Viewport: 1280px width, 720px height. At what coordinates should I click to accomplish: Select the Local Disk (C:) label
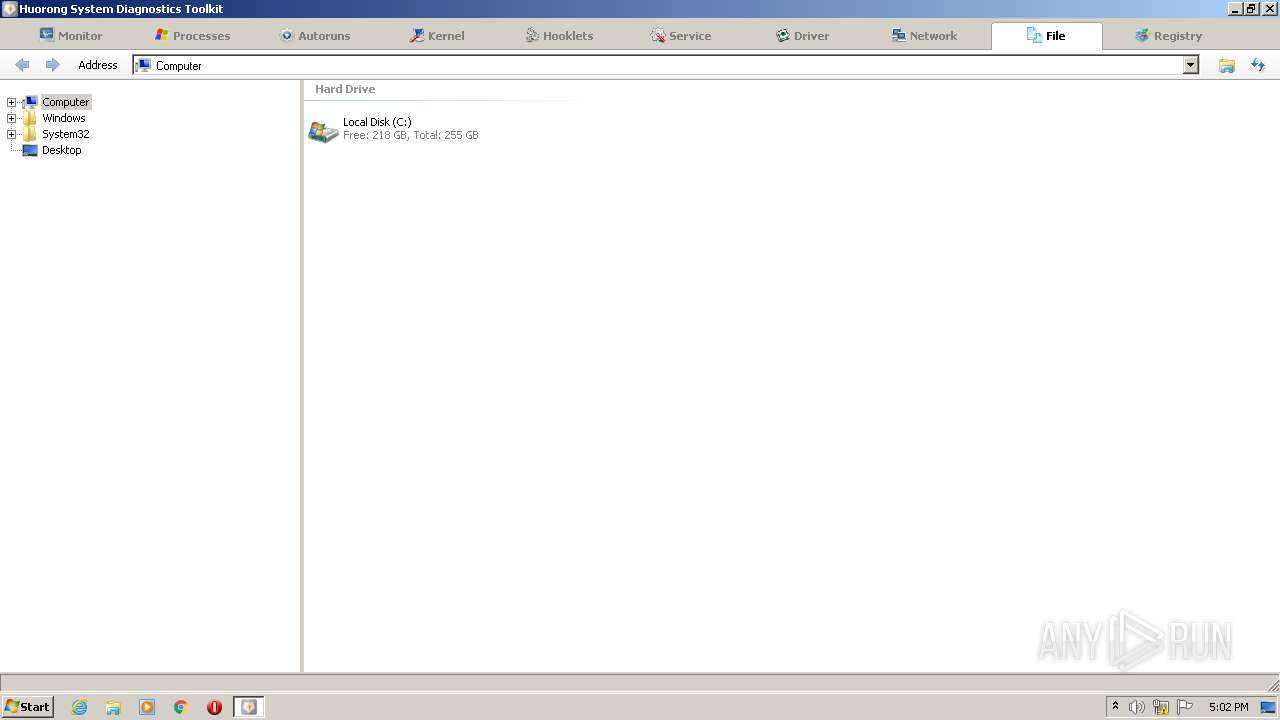click(x=377, y=122)
